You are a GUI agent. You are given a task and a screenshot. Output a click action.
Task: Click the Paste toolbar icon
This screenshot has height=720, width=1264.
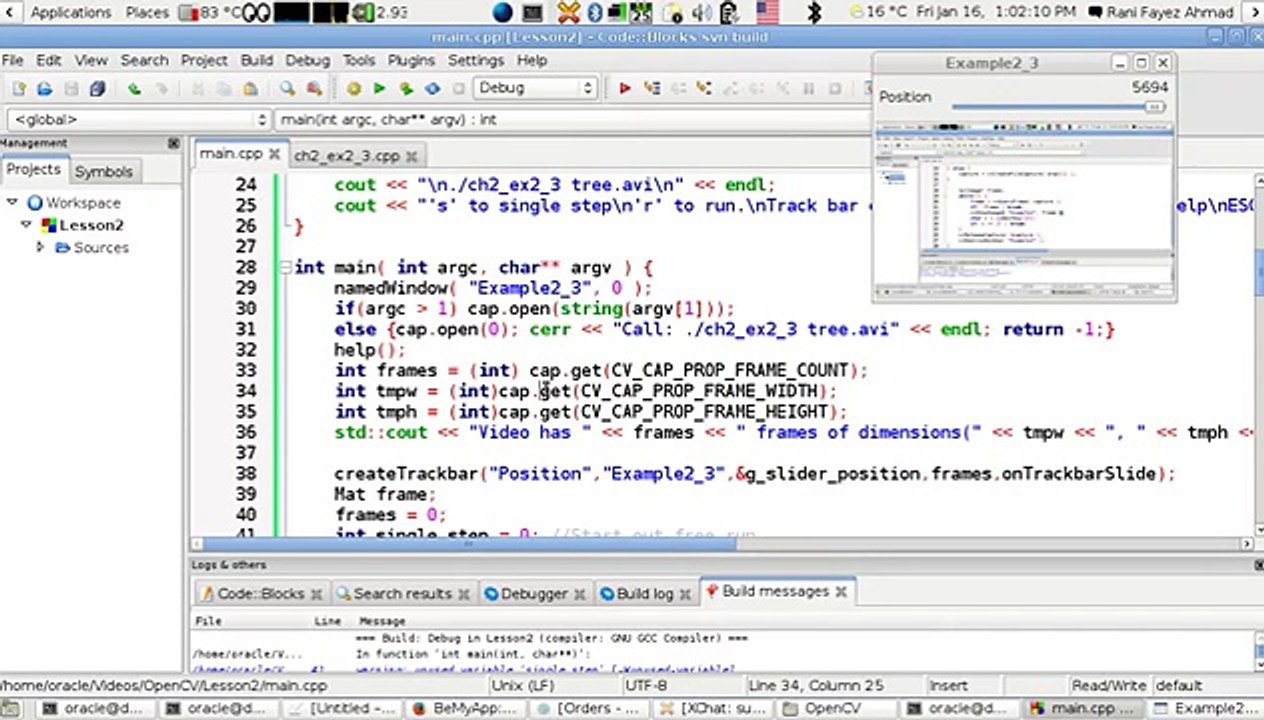point(250,88)
